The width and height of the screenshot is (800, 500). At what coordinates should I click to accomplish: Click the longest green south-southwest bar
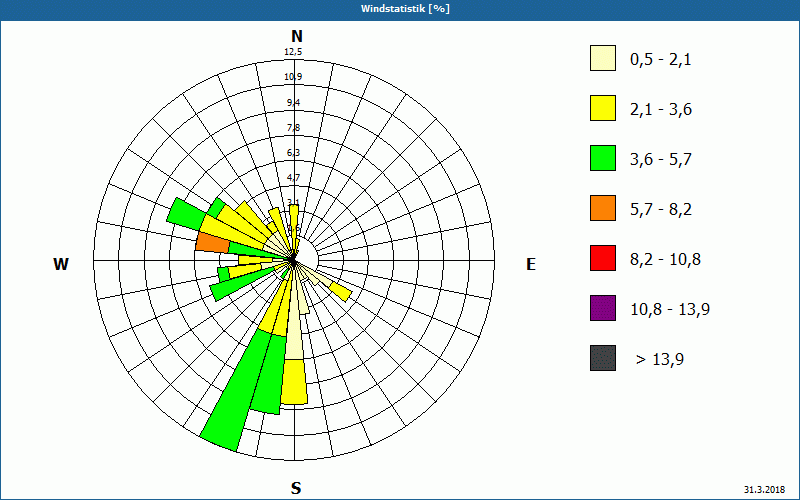237,389
